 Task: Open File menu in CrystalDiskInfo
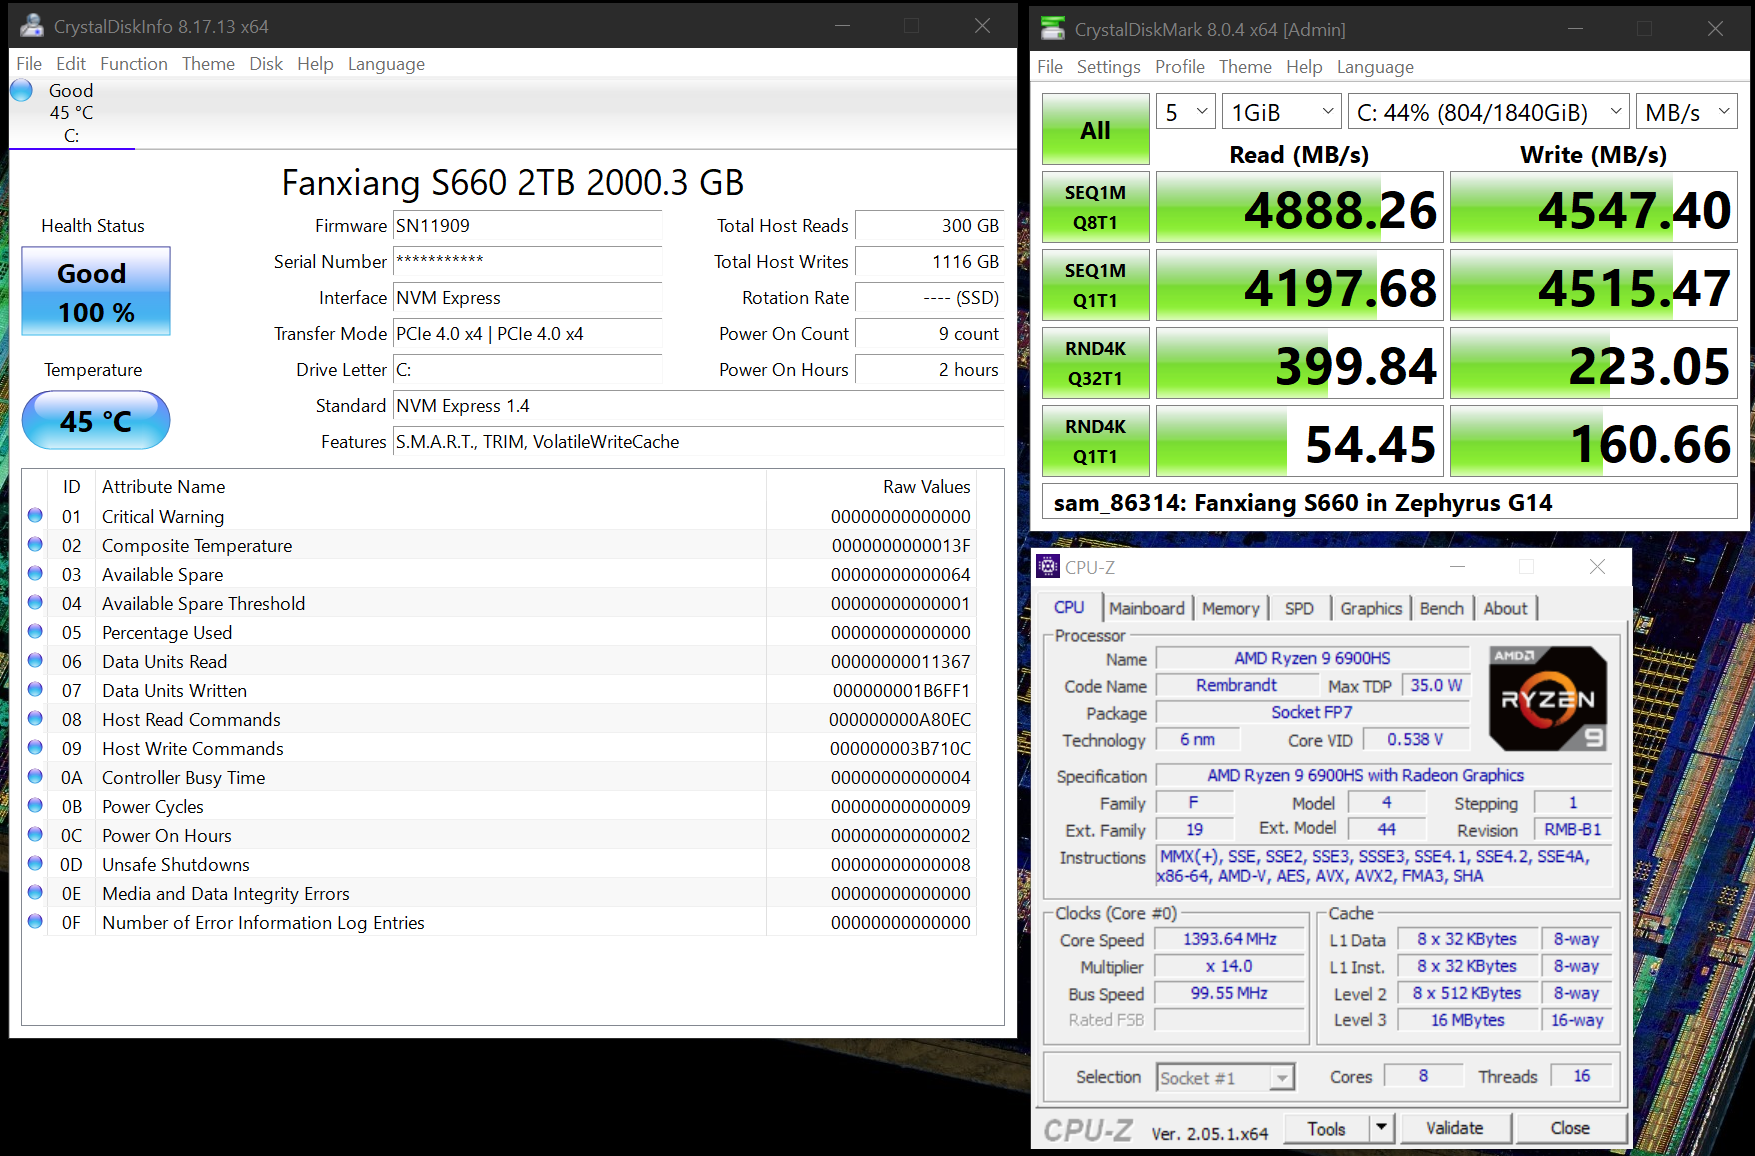coord(29,64)
